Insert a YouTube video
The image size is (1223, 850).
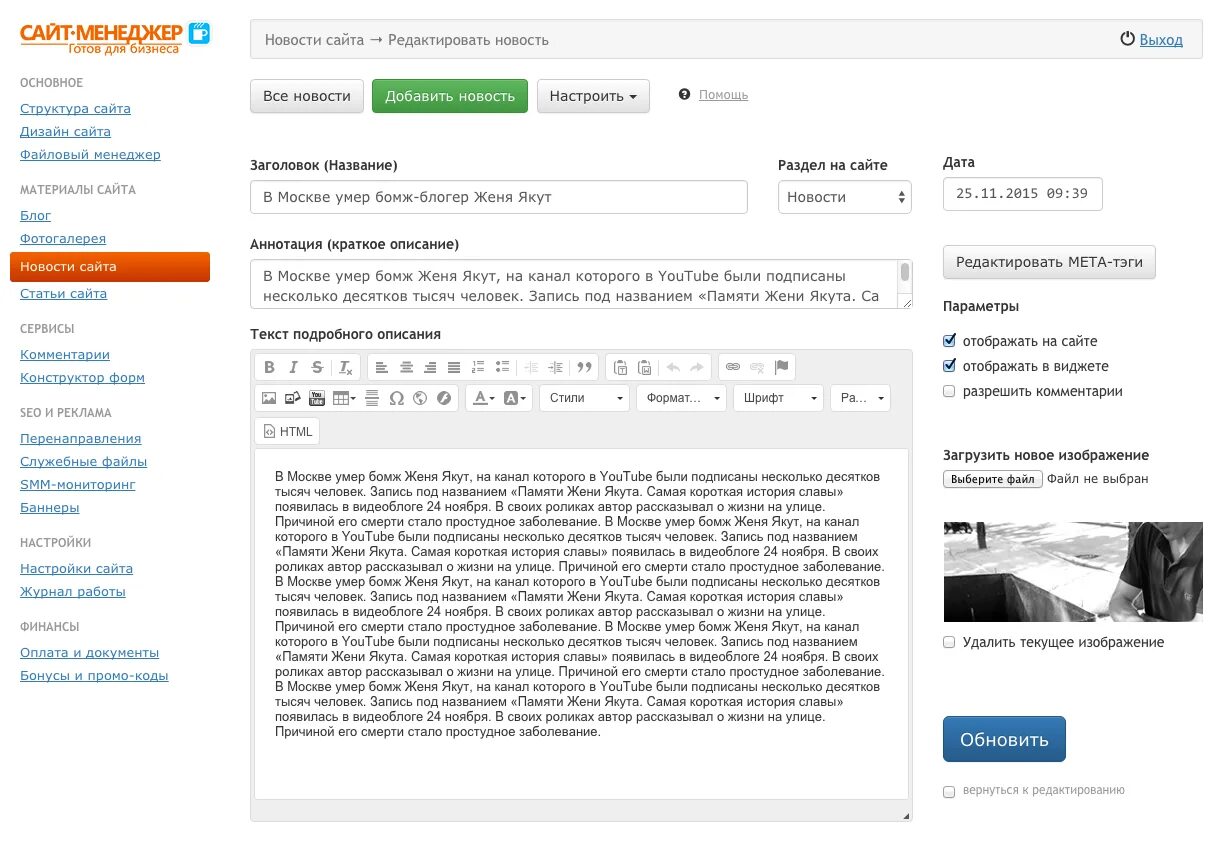[x=317, y=398]
